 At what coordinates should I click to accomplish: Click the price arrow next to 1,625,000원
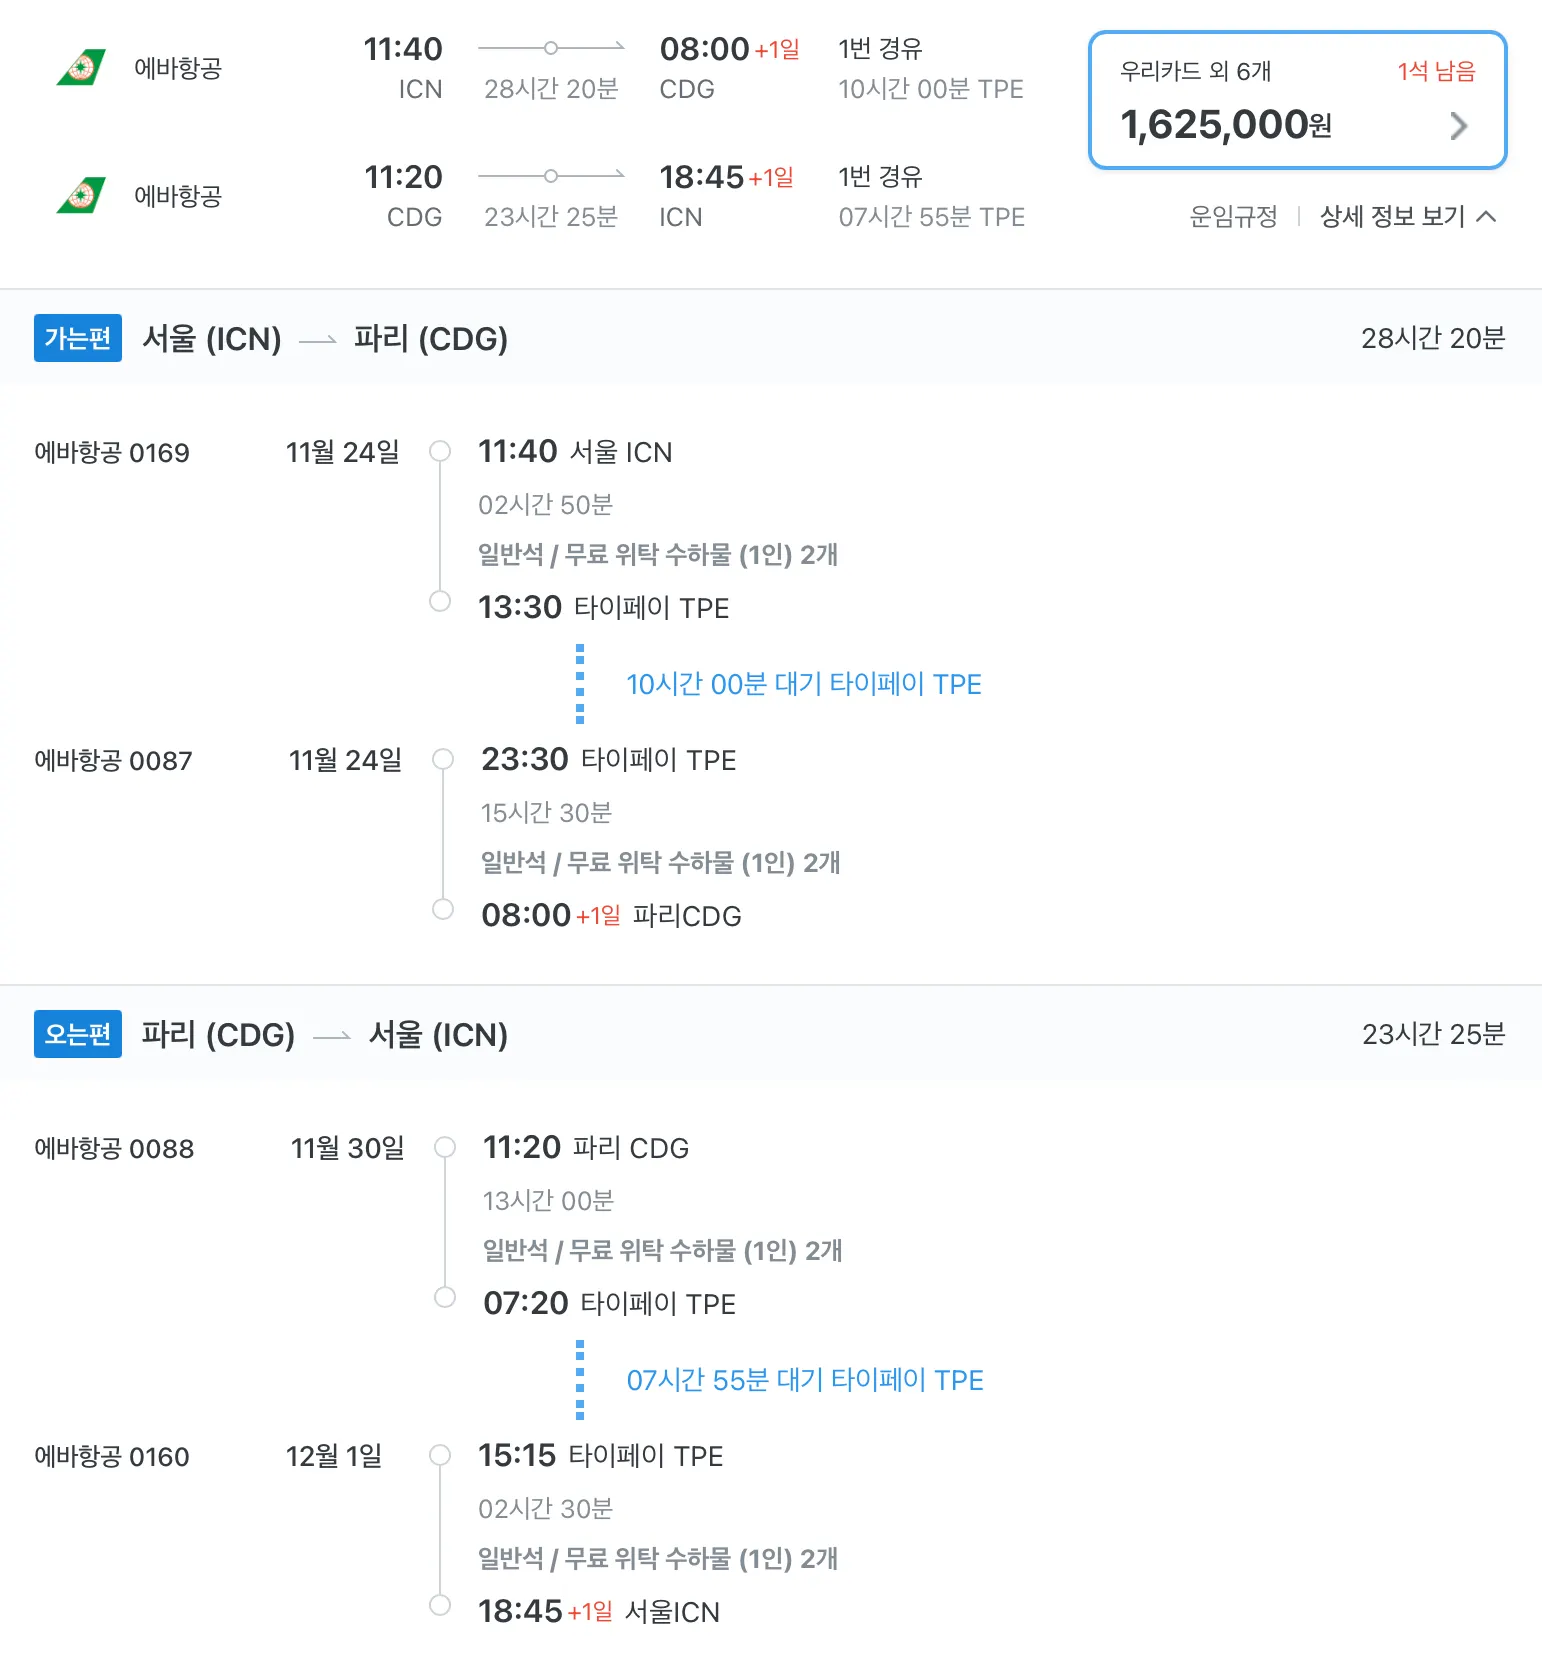pos(1459,126)
